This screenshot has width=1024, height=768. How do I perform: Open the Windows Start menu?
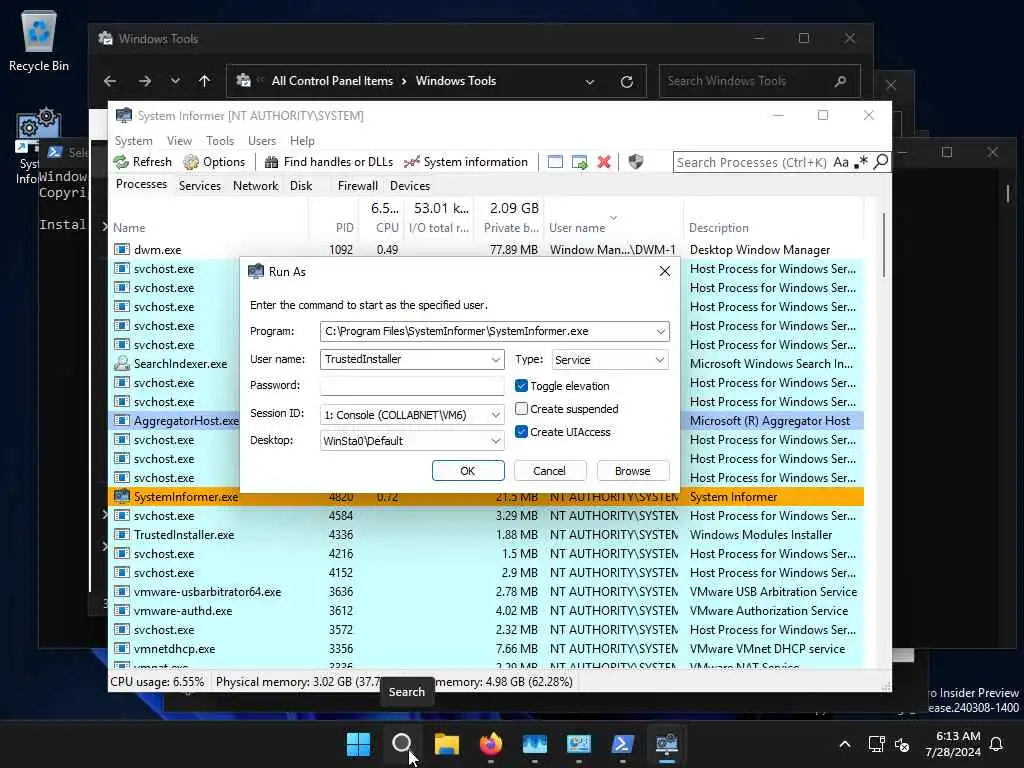pos(358,744)
